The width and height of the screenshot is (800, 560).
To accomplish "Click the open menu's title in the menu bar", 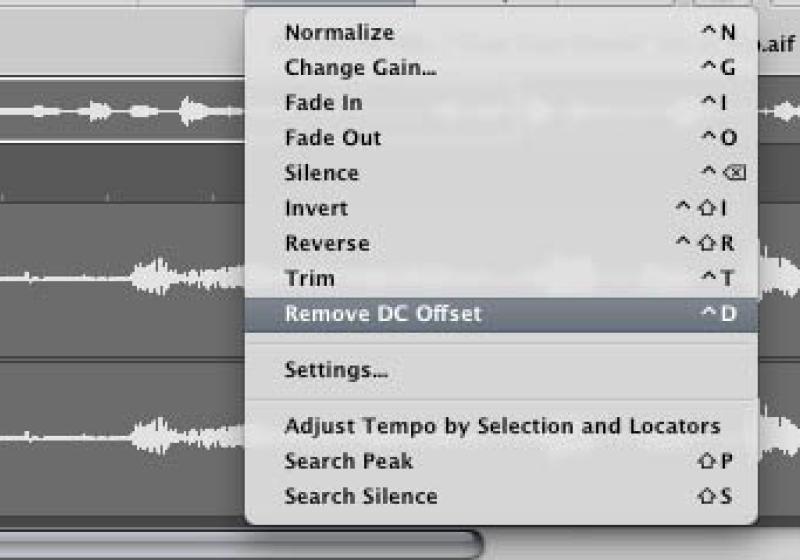I will coord(330,4).
